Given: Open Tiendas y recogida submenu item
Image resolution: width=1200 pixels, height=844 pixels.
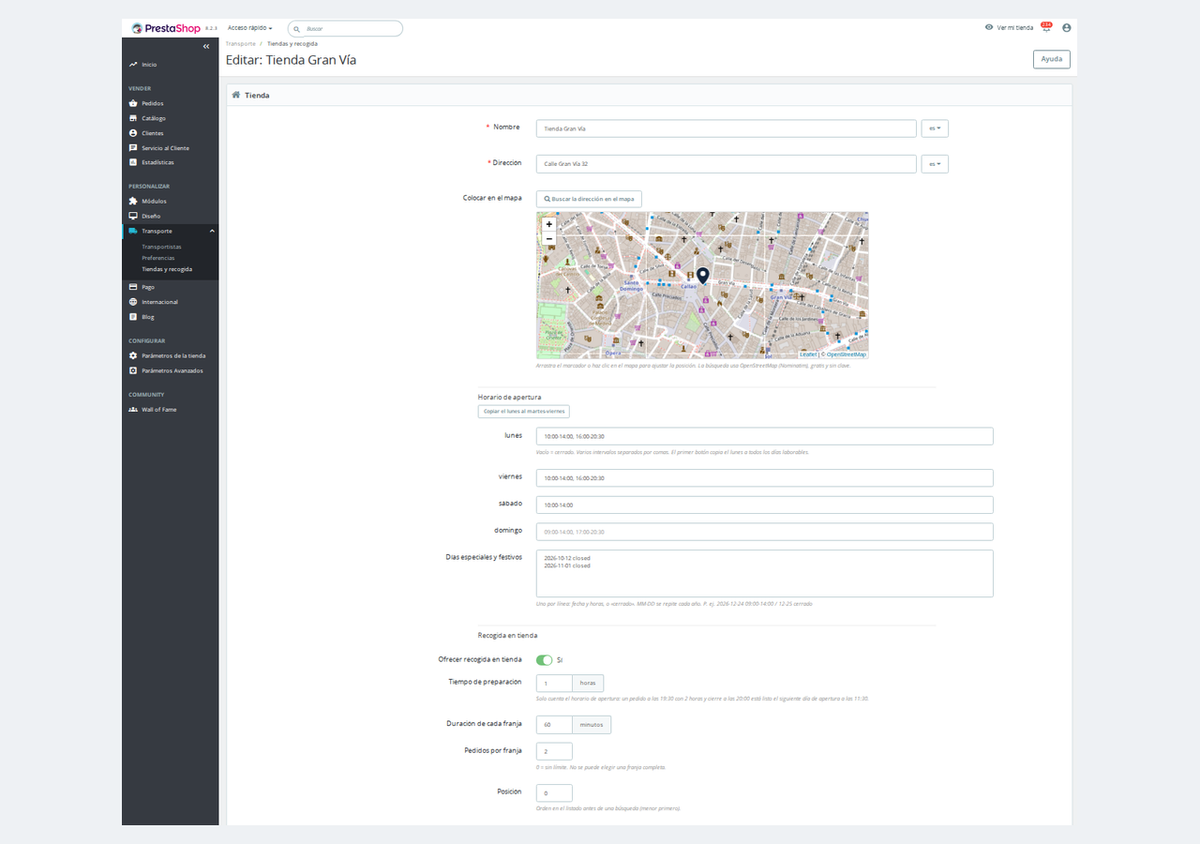Looking at the screenshot, I should pos(167,269).
